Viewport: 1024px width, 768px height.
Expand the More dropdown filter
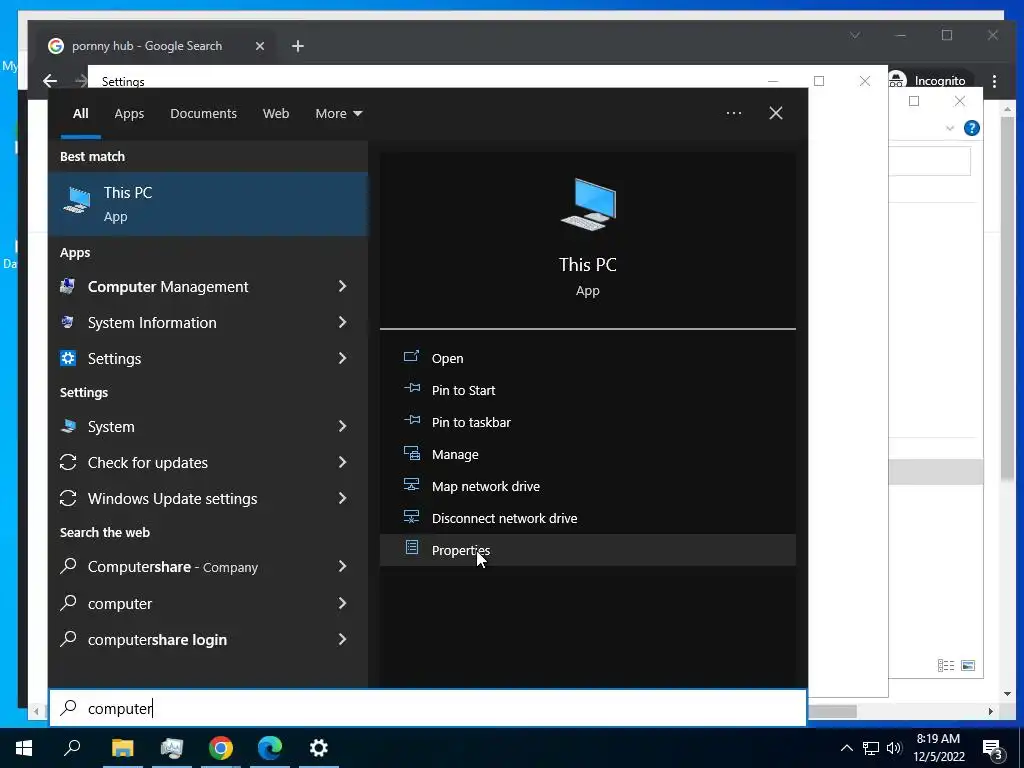coord(338,113)
